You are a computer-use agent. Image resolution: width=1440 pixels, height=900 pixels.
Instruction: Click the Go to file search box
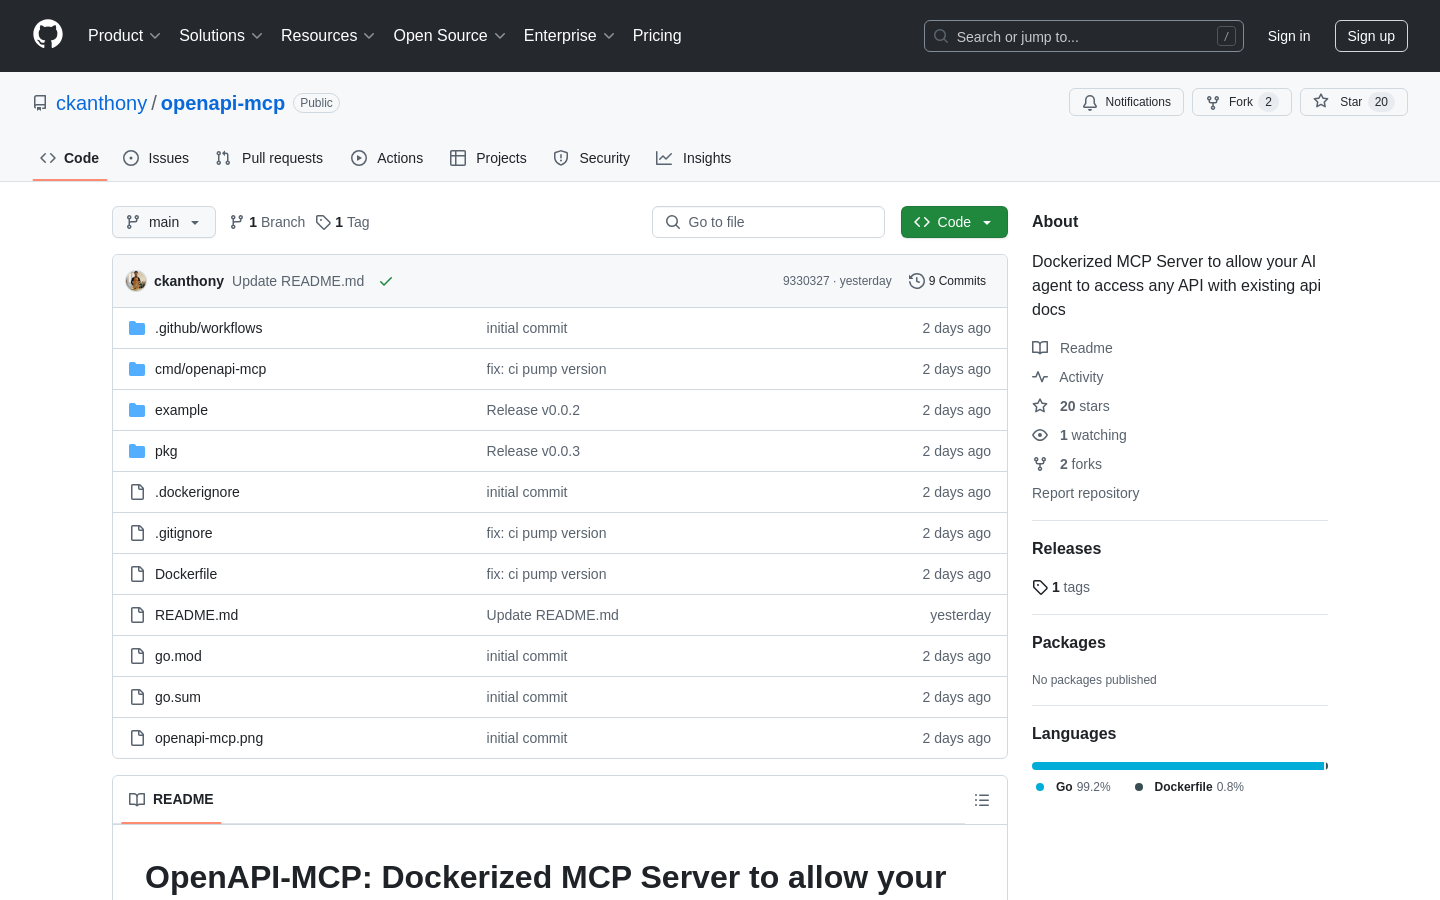point(768,222)
